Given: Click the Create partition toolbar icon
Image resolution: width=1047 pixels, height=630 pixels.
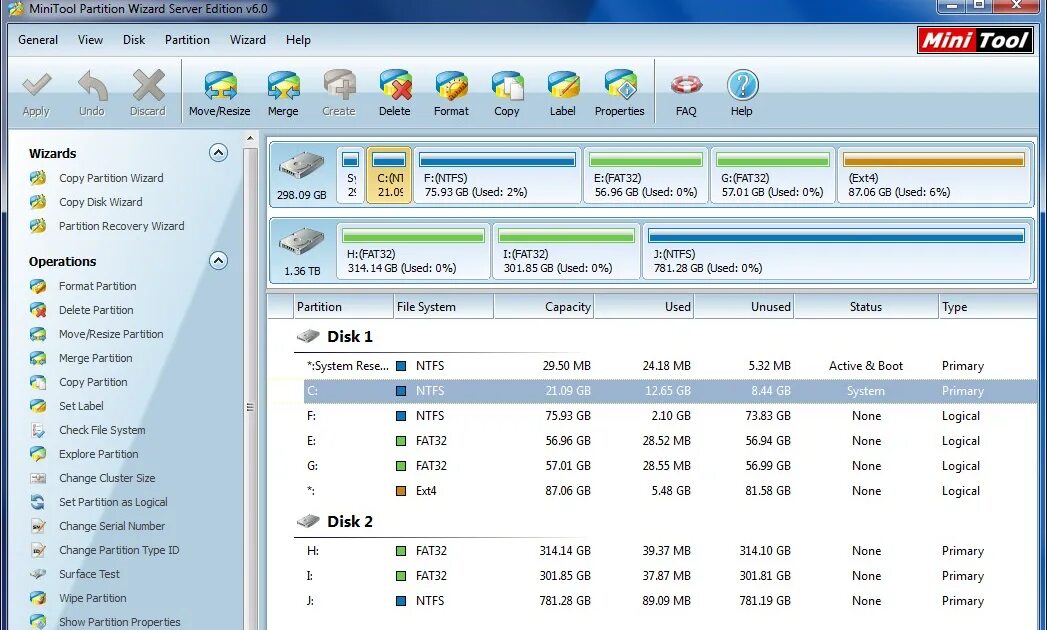Looking at the screenshot, I should coord(339,86).
